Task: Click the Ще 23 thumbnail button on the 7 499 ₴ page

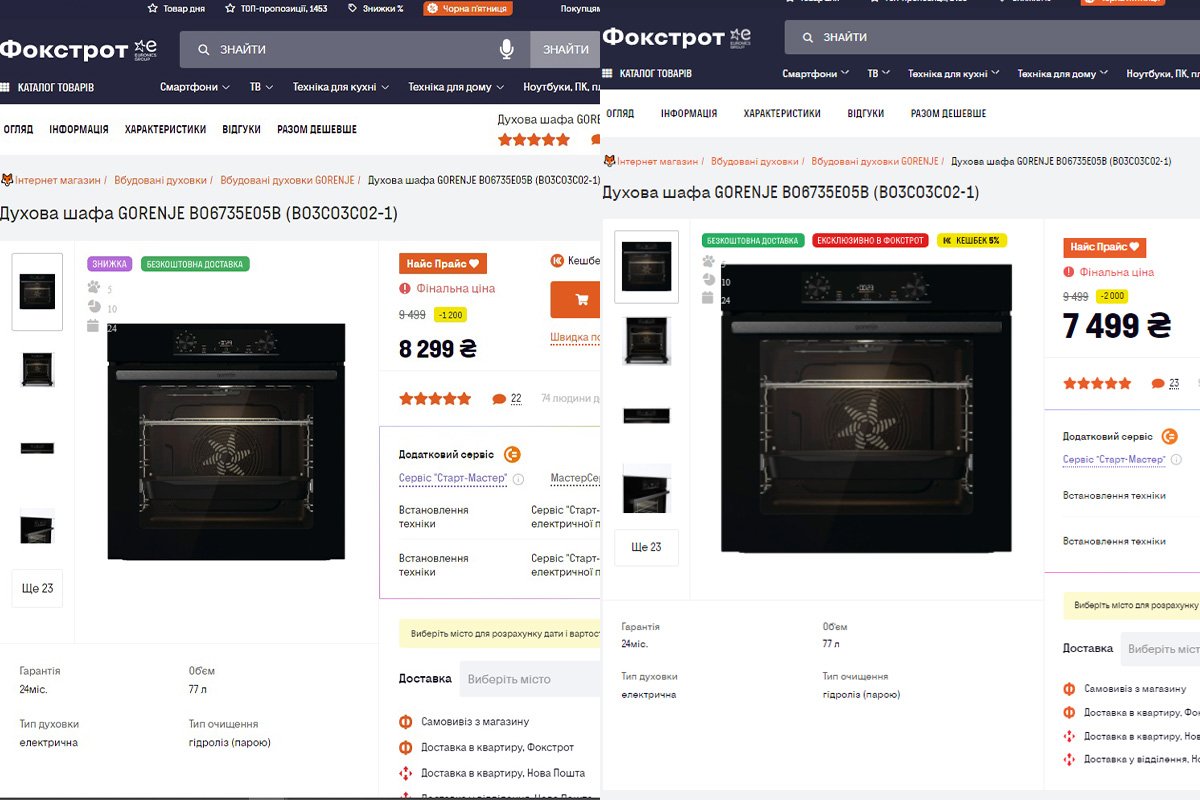Action: point(646,547)
